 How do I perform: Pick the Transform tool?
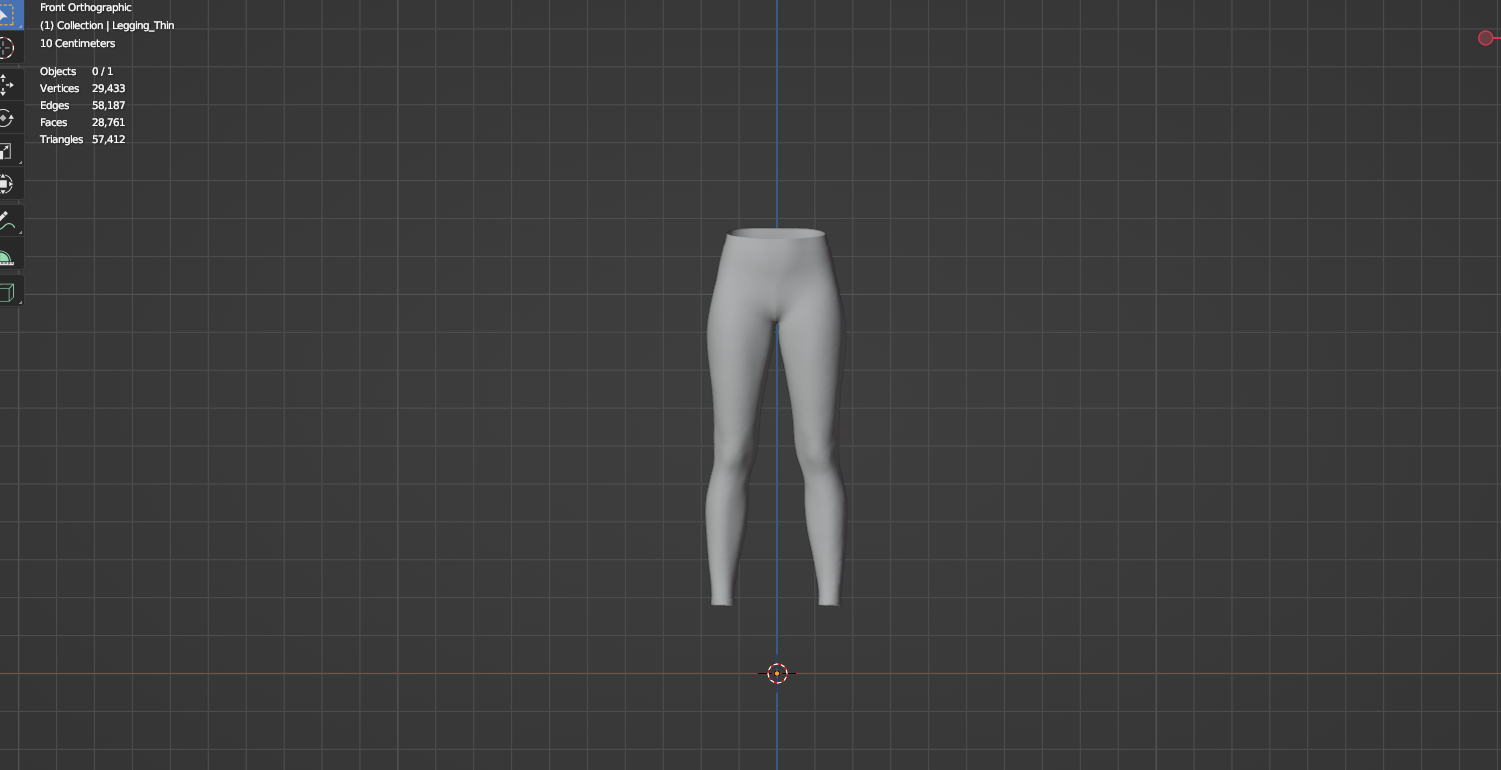pos(8,184)
